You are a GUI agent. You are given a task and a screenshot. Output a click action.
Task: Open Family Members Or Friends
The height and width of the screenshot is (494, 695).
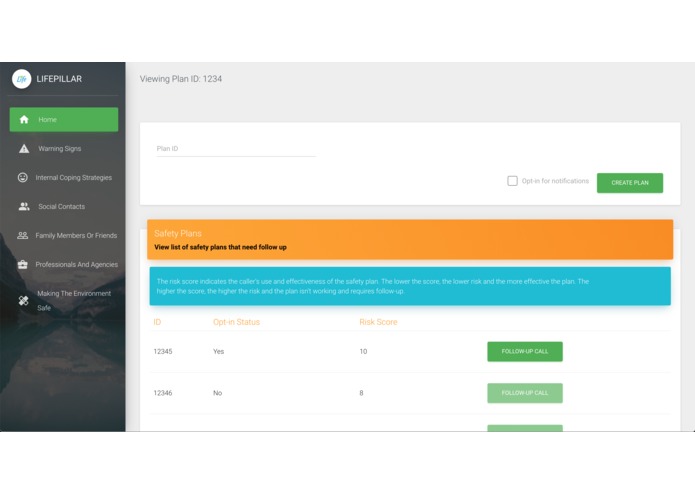(x=64, y=235)
